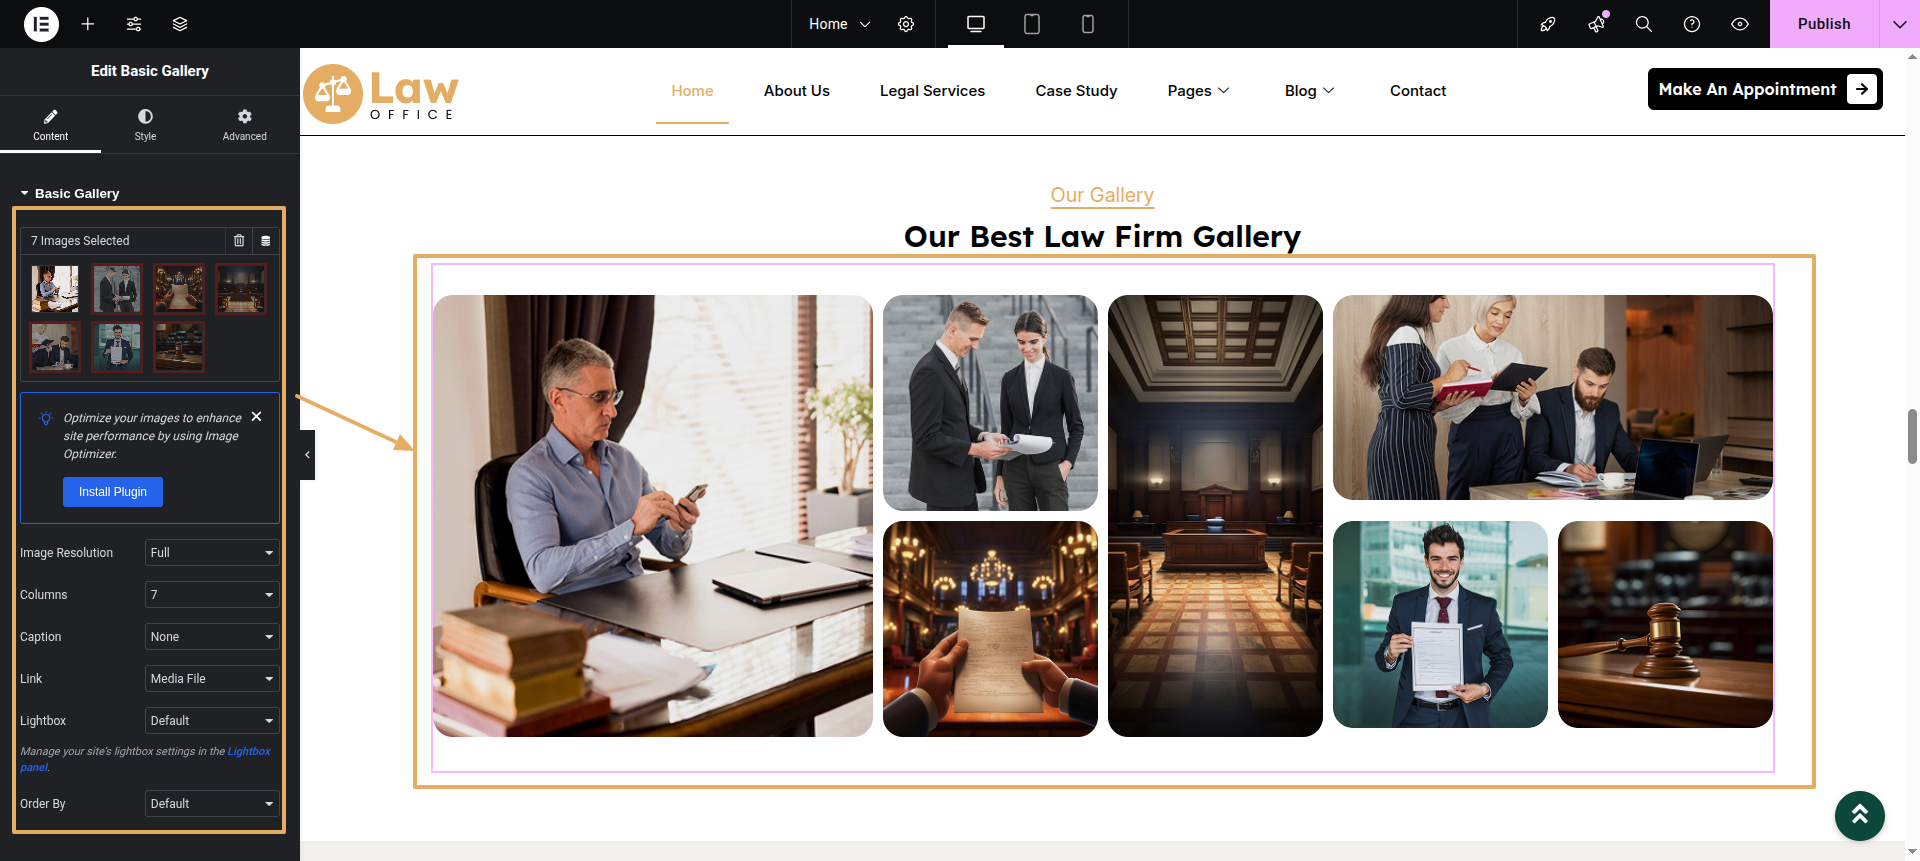This screenshot has height=861, width=1920.
Task: Select the first gallery thumbnail in panel
Action: 55,289
